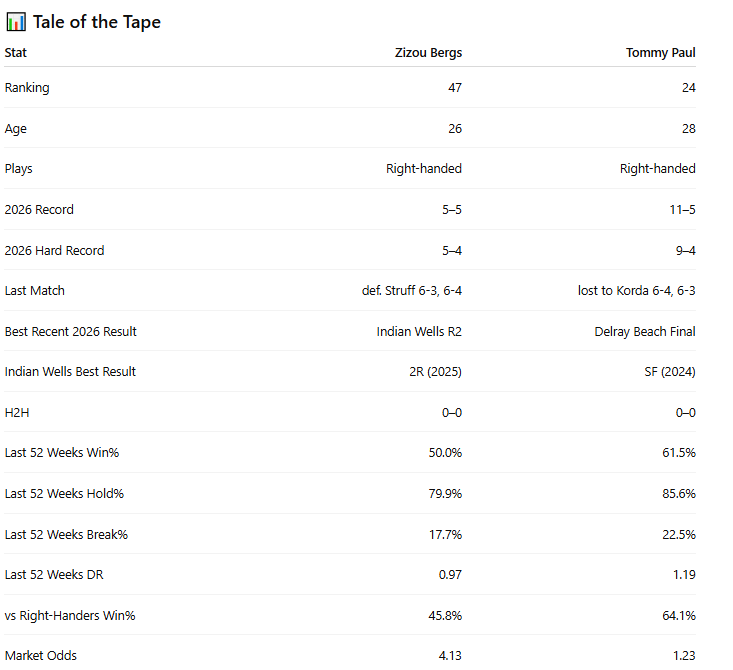Click the lost to Korda result cell
Screen dimensions: 733x670
tap(637, 290)
